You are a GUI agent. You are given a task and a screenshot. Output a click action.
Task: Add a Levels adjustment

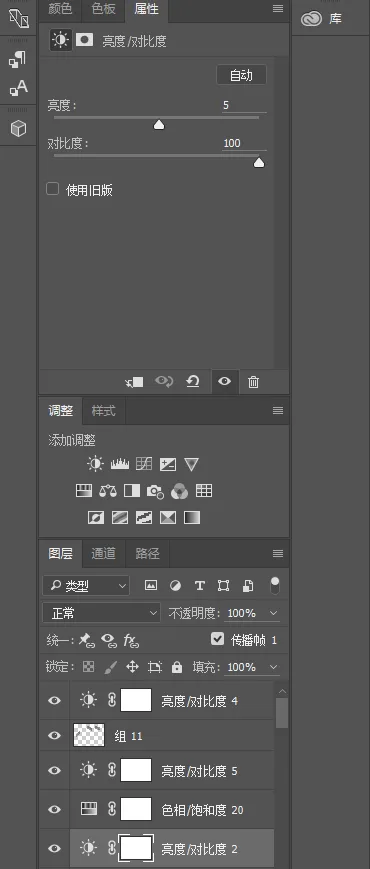(x=120, y=464)
